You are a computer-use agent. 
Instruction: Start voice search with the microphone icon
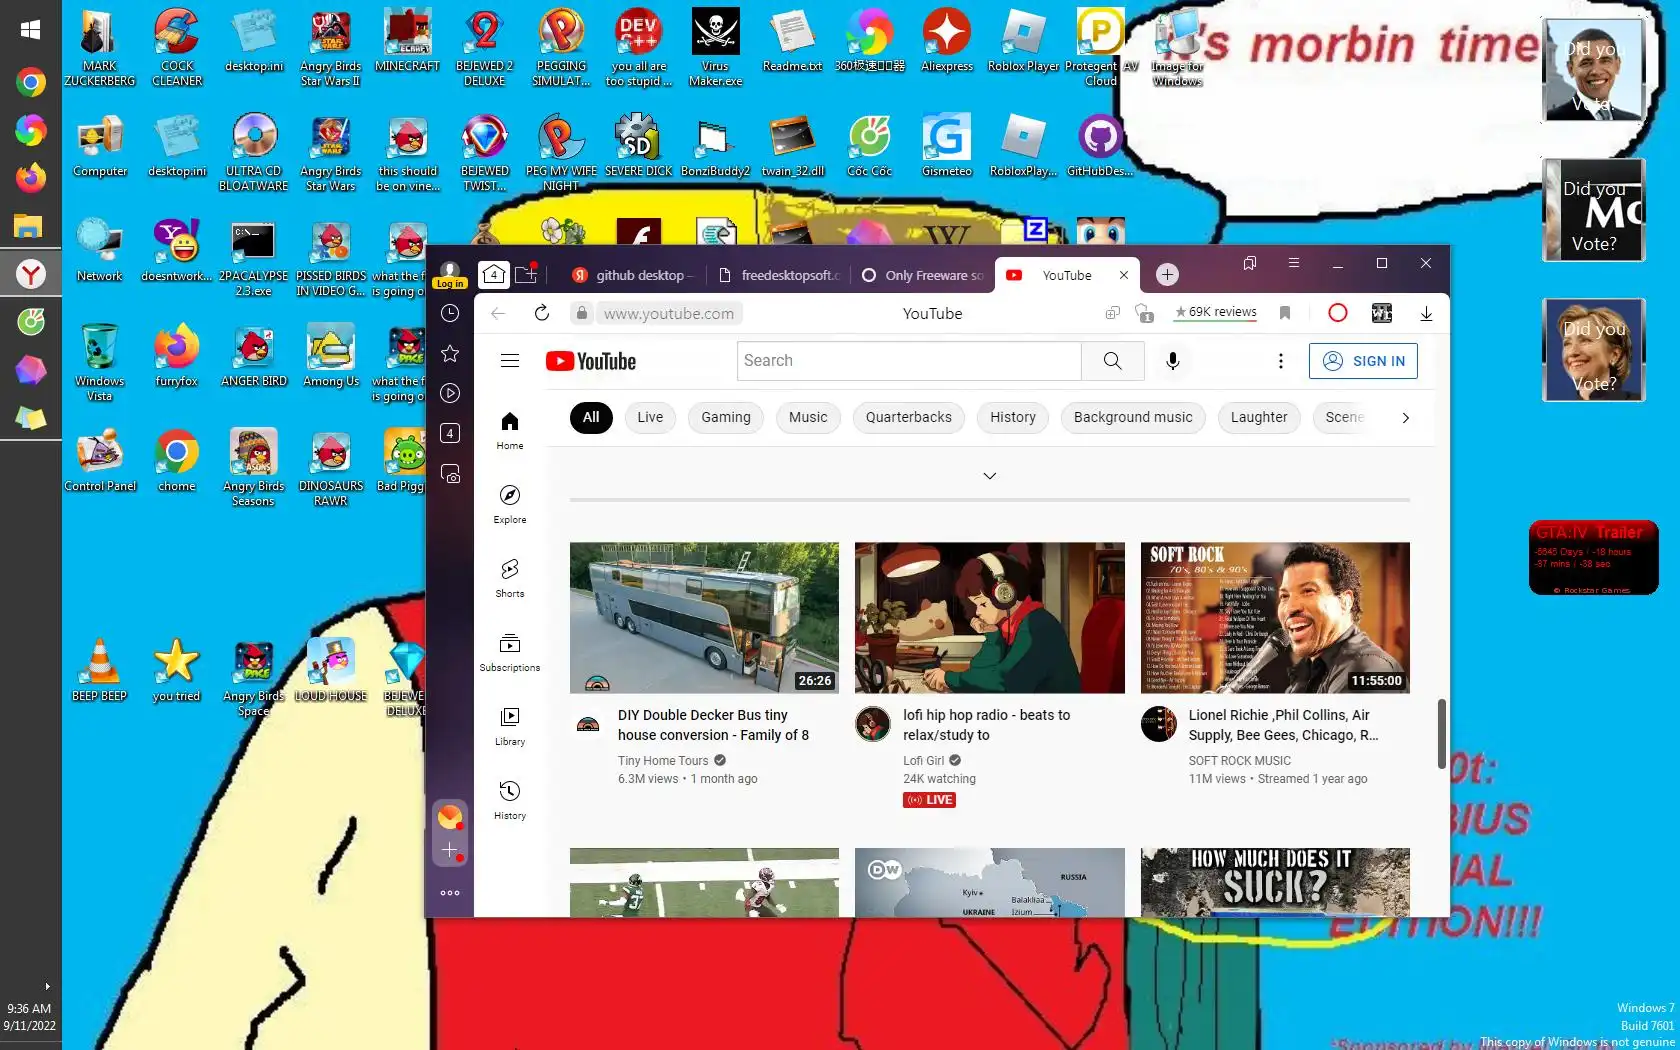pos(1173,361)
